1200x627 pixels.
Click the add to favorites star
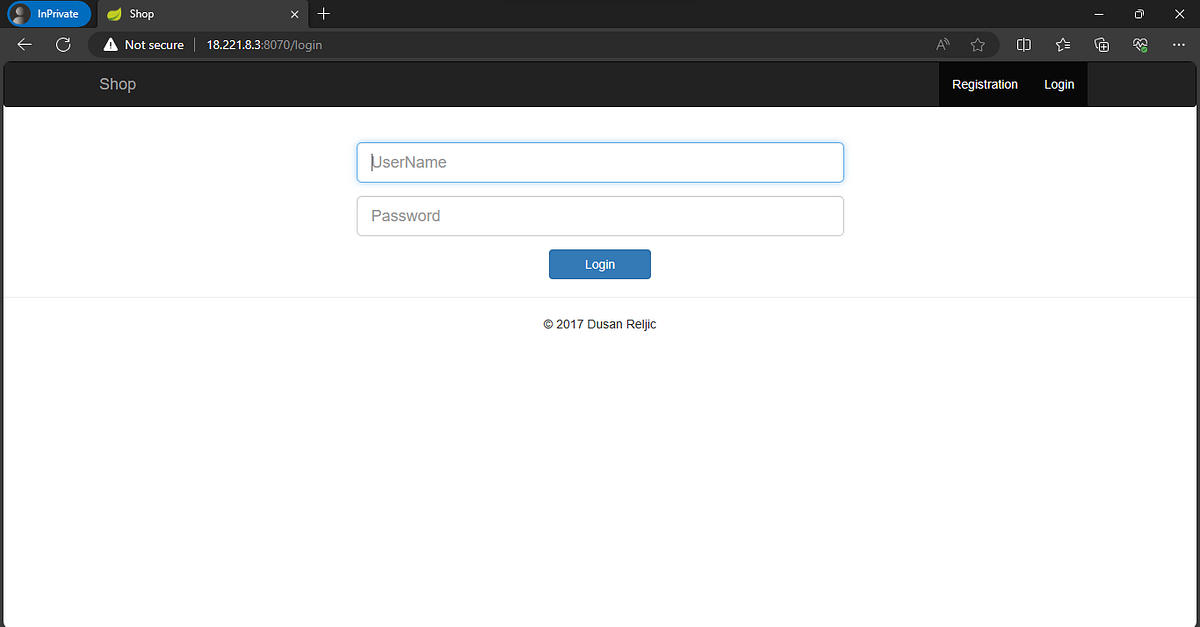(978, 44)
